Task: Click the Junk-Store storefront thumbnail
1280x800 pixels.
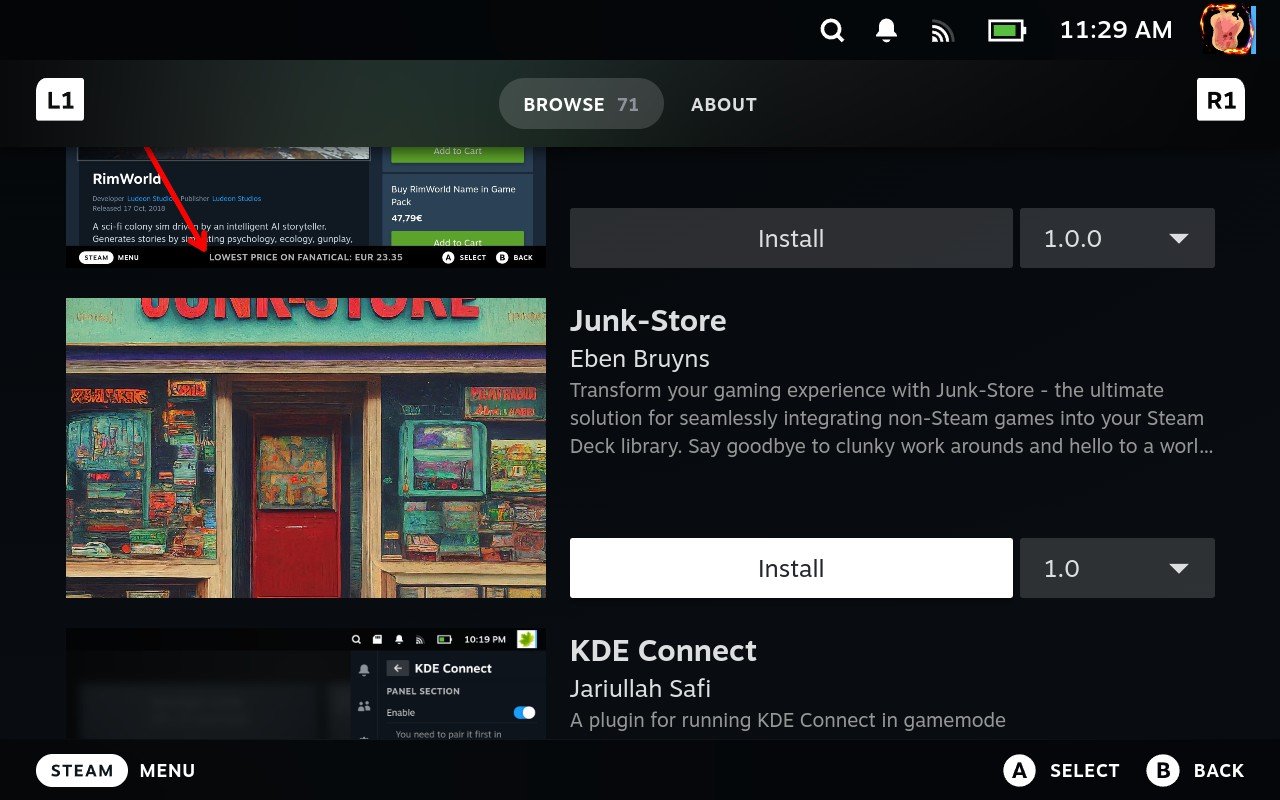Action: 305,447
